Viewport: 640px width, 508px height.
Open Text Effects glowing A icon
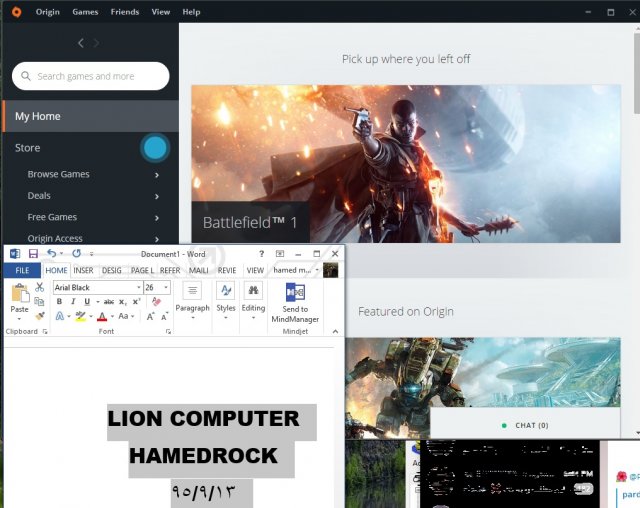(x=60, y=316)
